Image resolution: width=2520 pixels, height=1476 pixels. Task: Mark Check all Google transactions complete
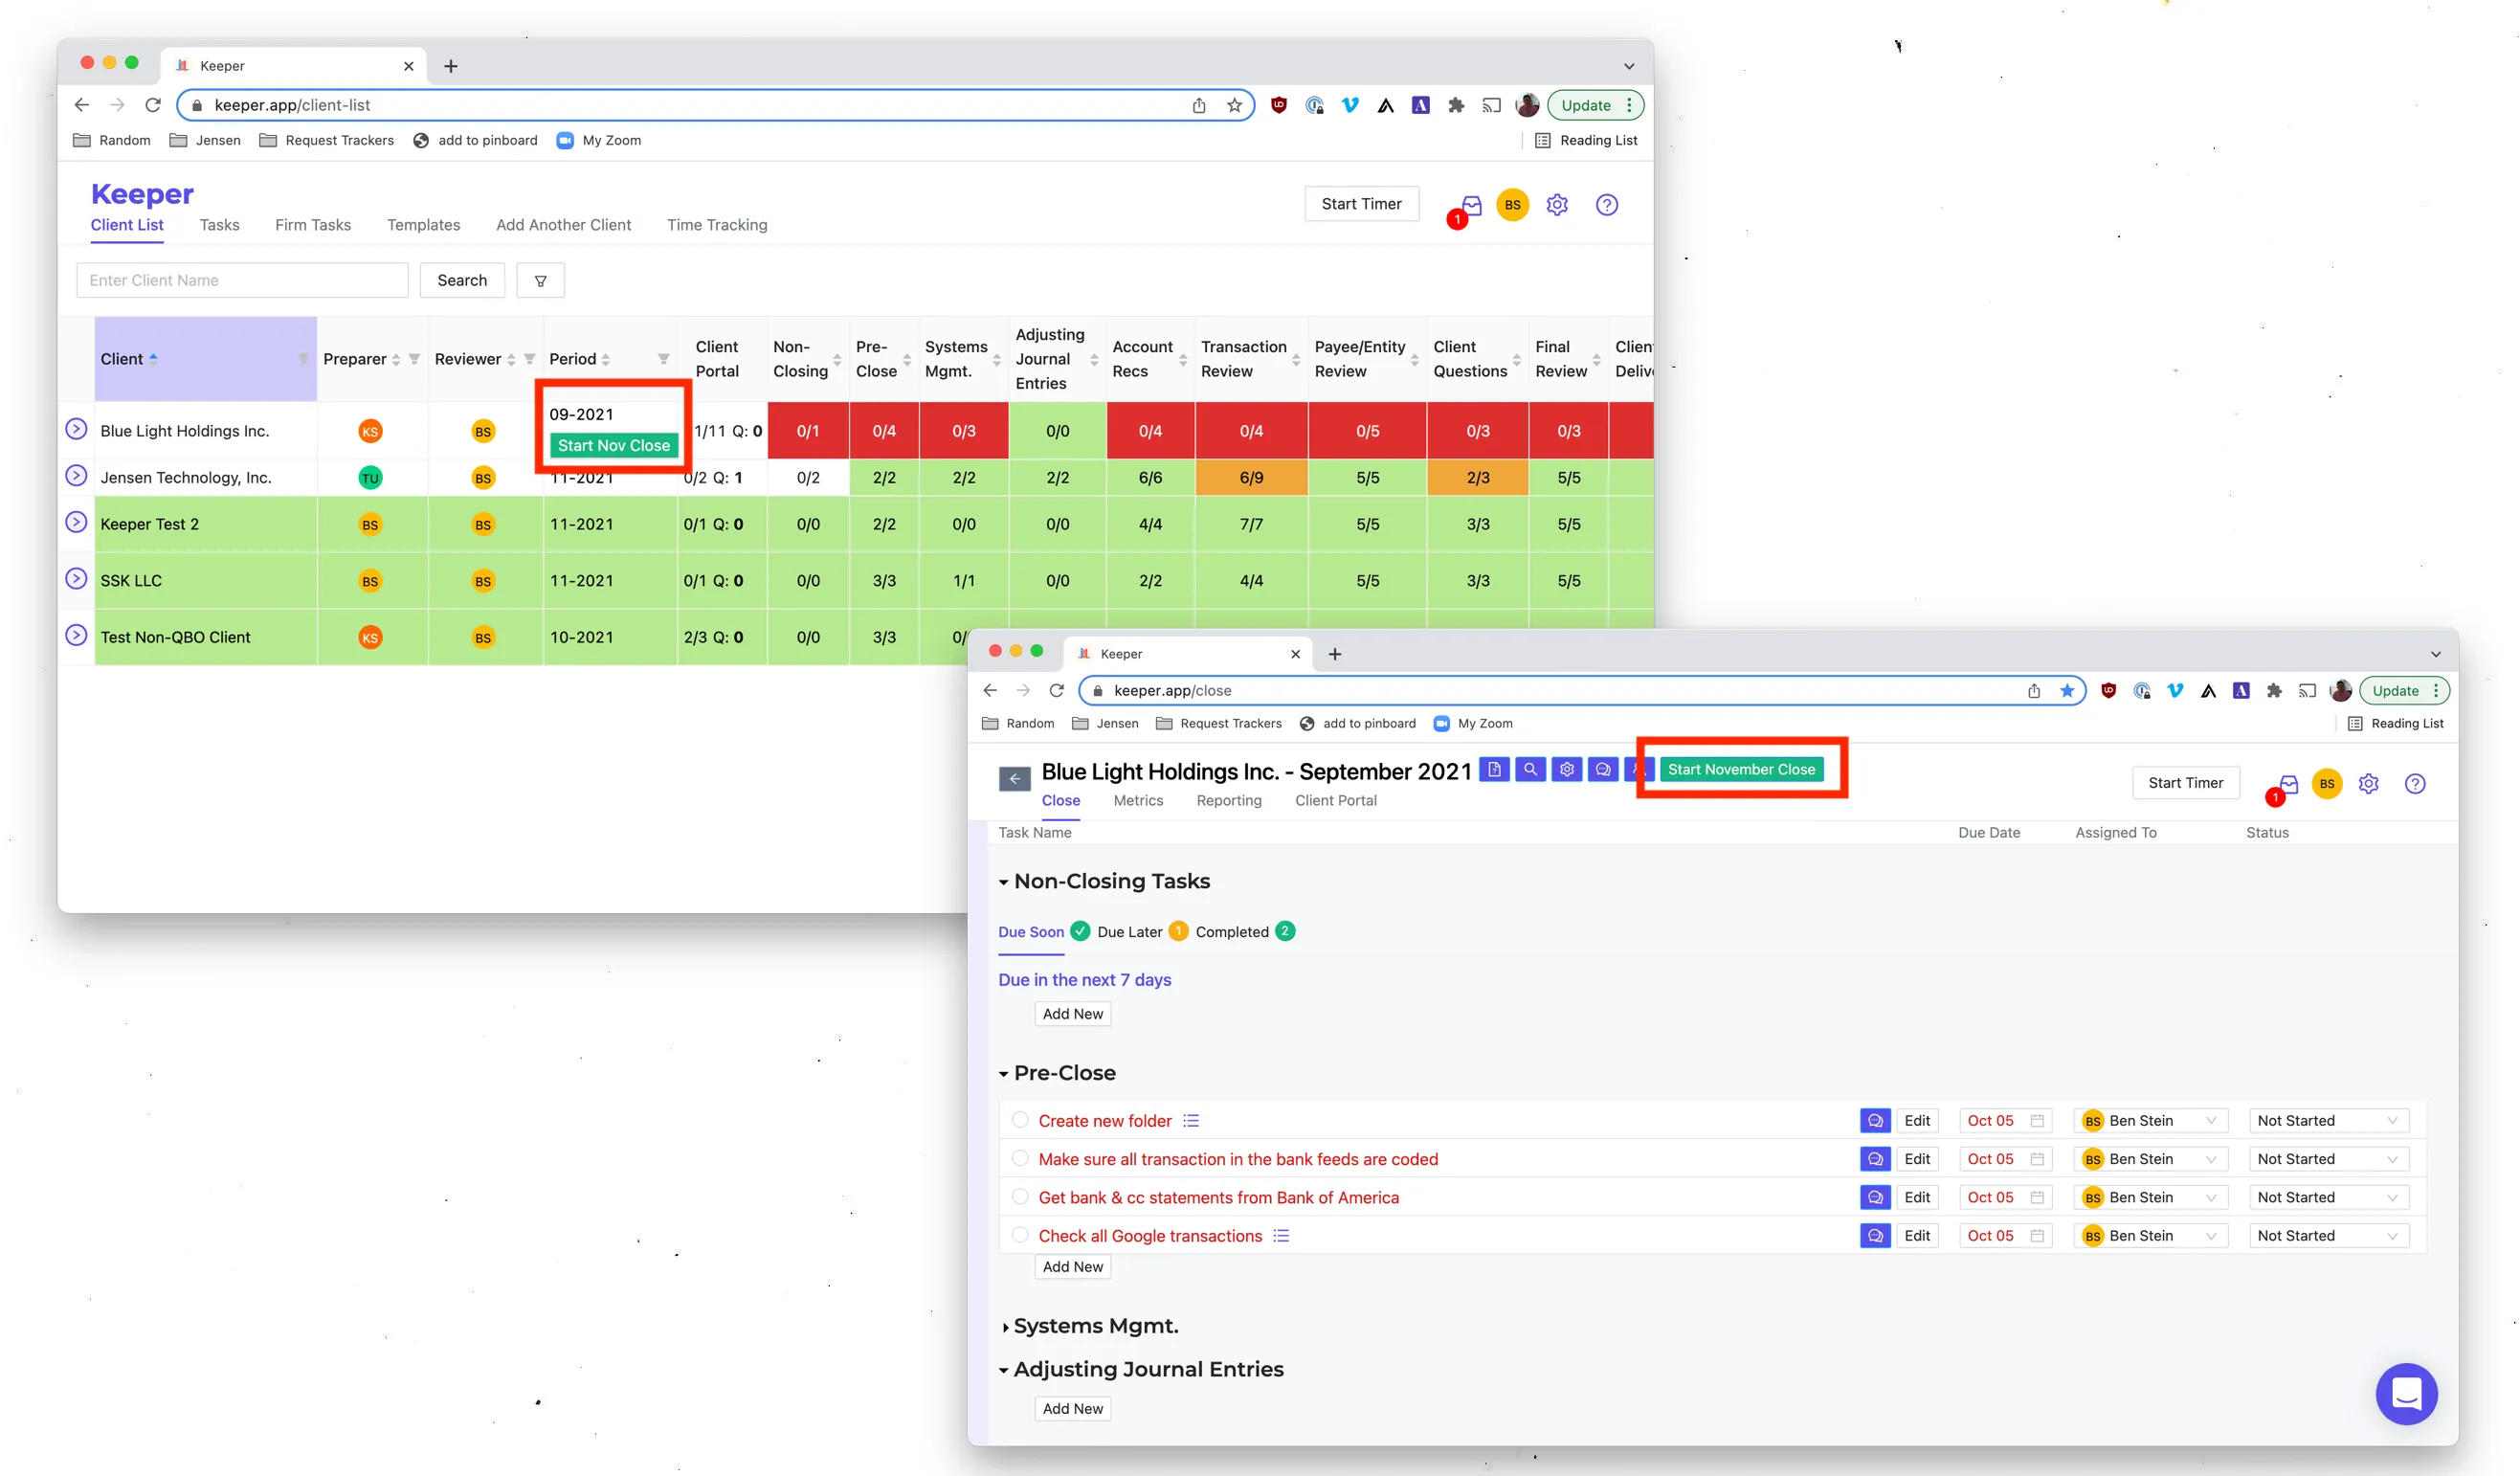(1019, 1235)
